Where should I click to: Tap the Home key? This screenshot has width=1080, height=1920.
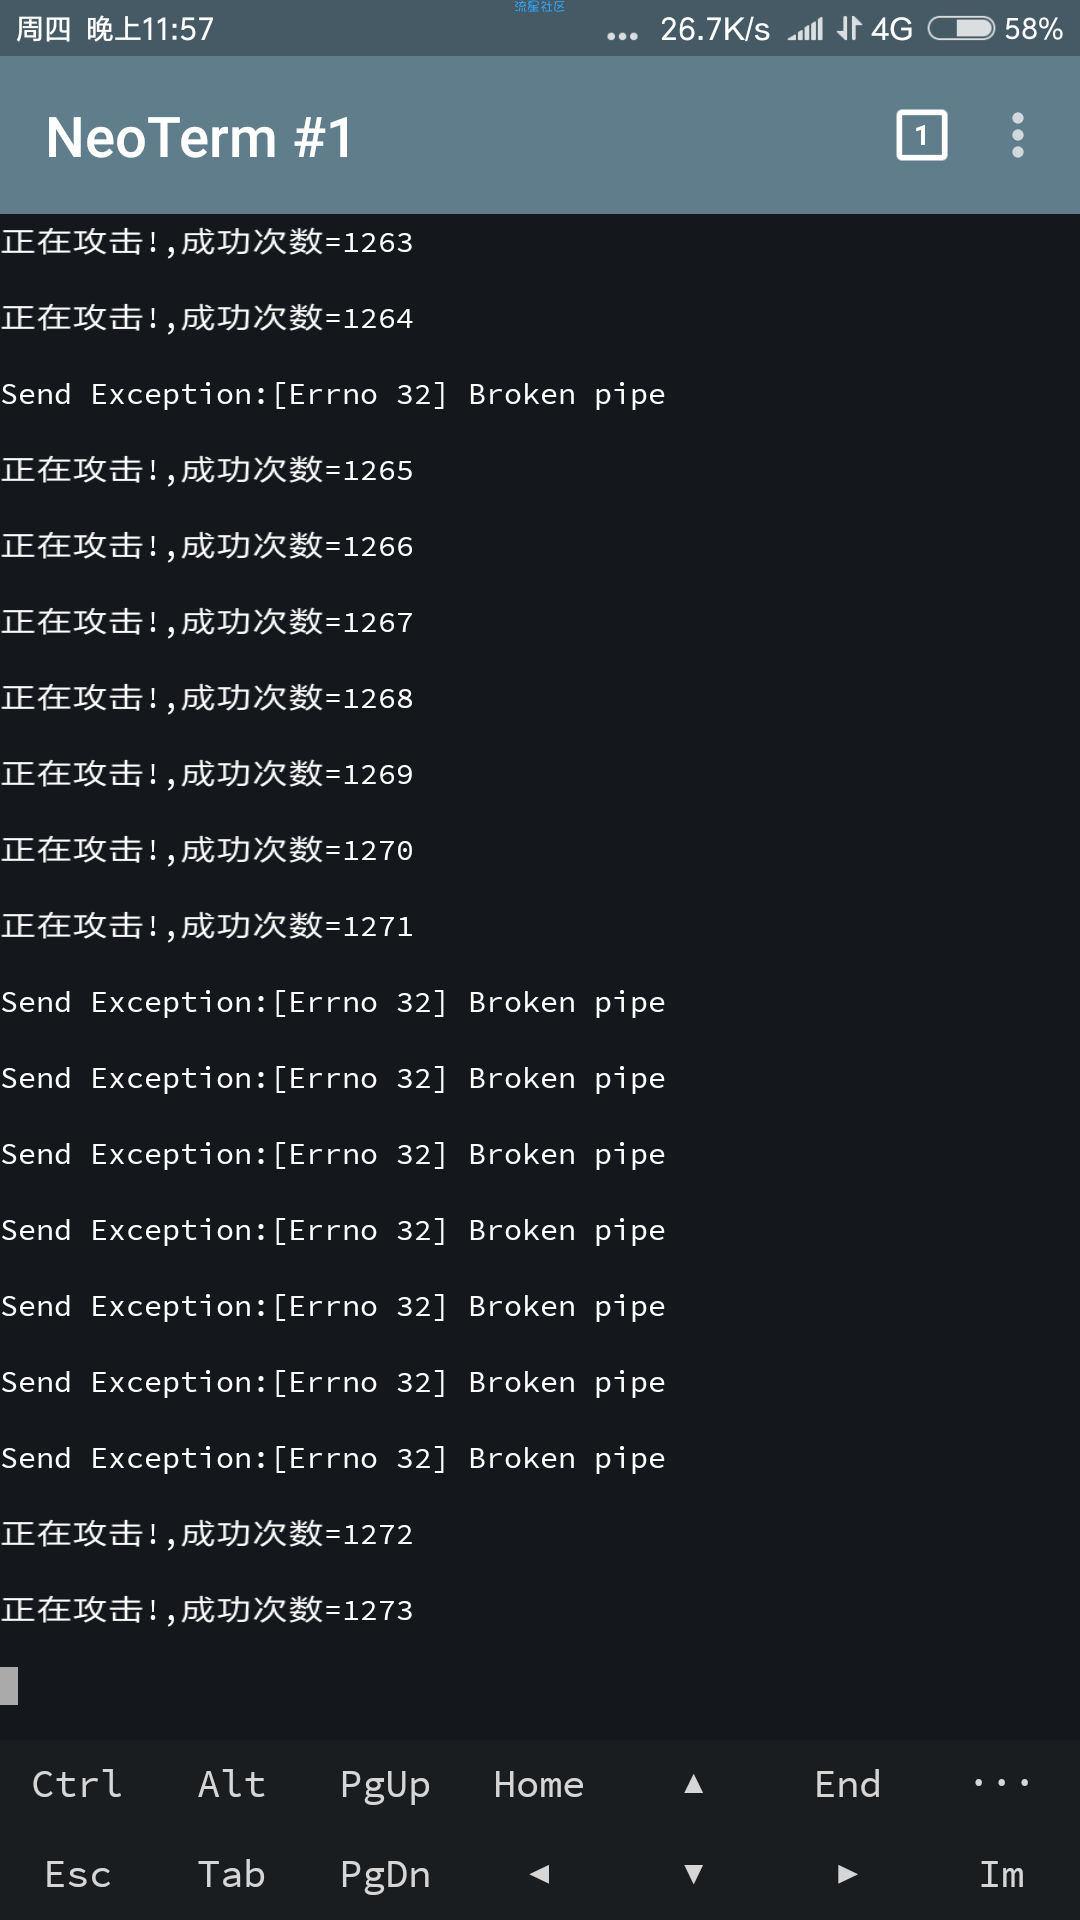click(x=539, y=1784)
